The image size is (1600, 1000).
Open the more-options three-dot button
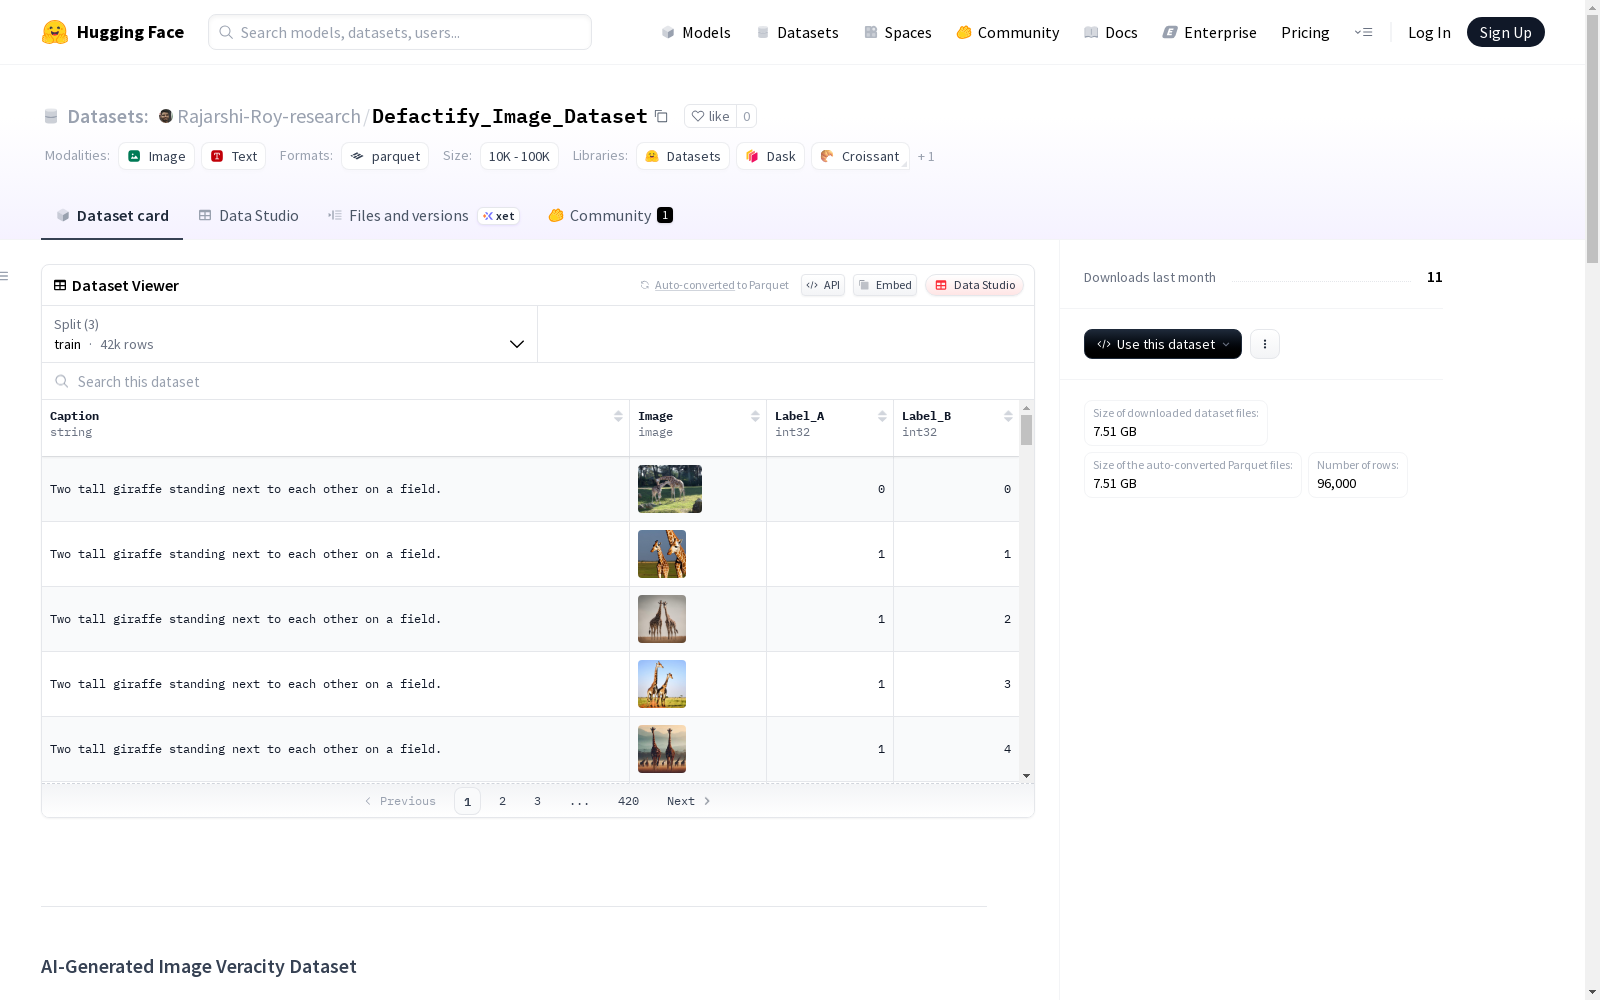point(1265,344)
